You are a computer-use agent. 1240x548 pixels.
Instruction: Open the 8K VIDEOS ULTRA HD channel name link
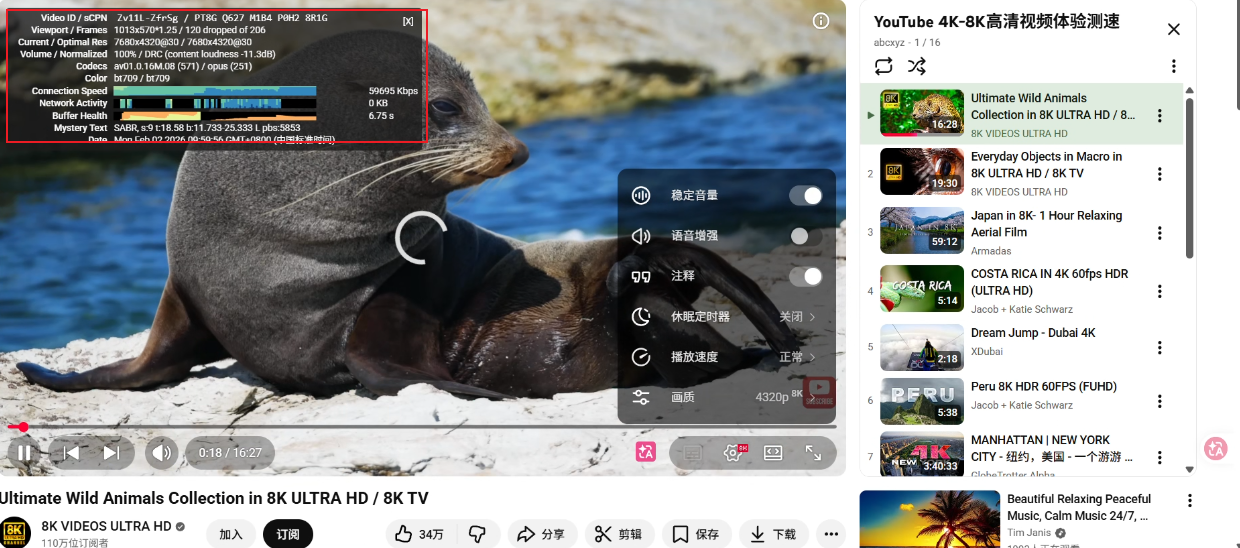tap(107, 526)
